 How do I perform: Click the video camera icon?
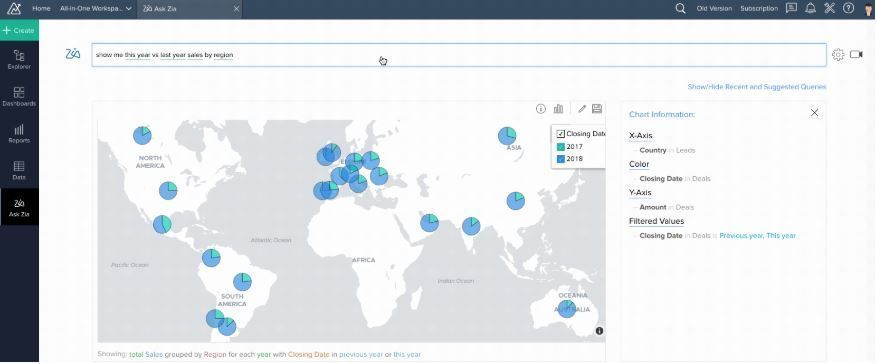856,54
